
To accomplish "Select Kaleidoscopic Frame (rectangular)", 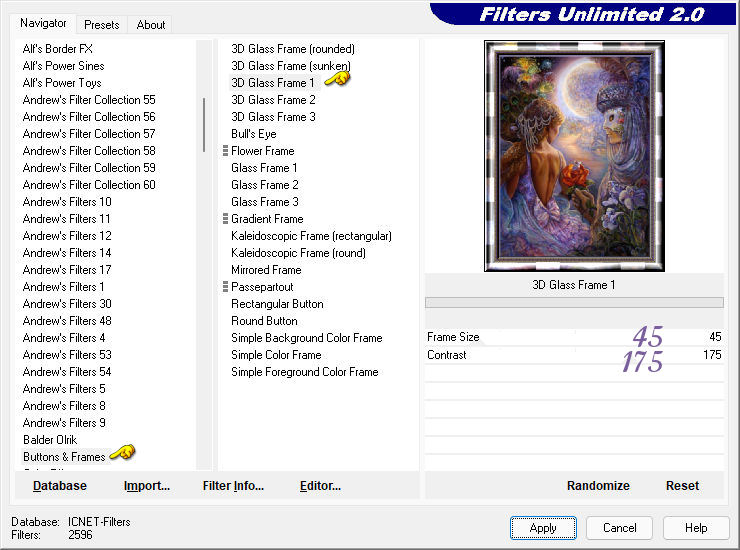I will point(311,236).
